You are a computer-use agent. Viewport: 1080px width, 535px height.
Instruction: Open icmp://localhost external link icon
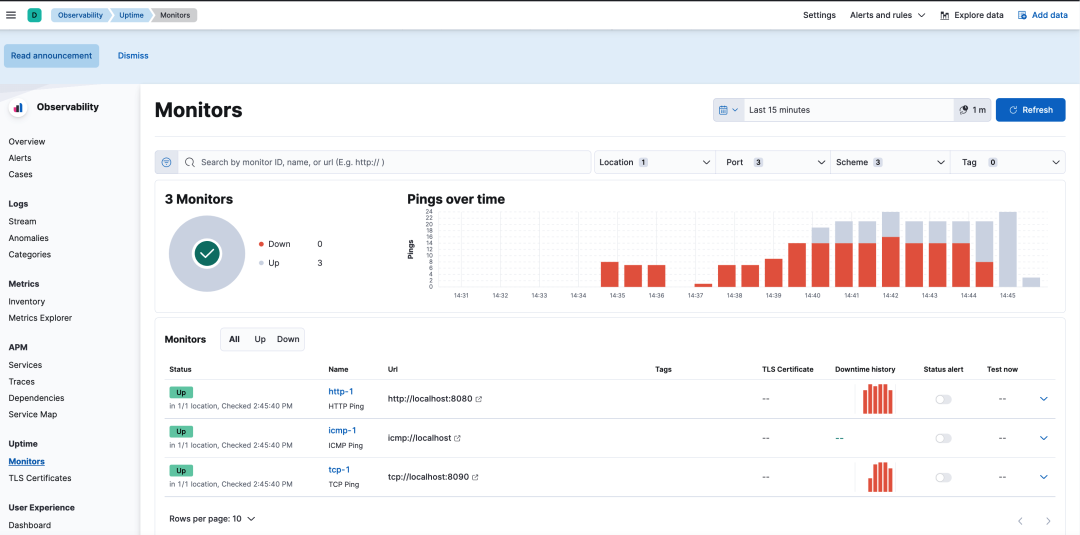click(457, 438)
